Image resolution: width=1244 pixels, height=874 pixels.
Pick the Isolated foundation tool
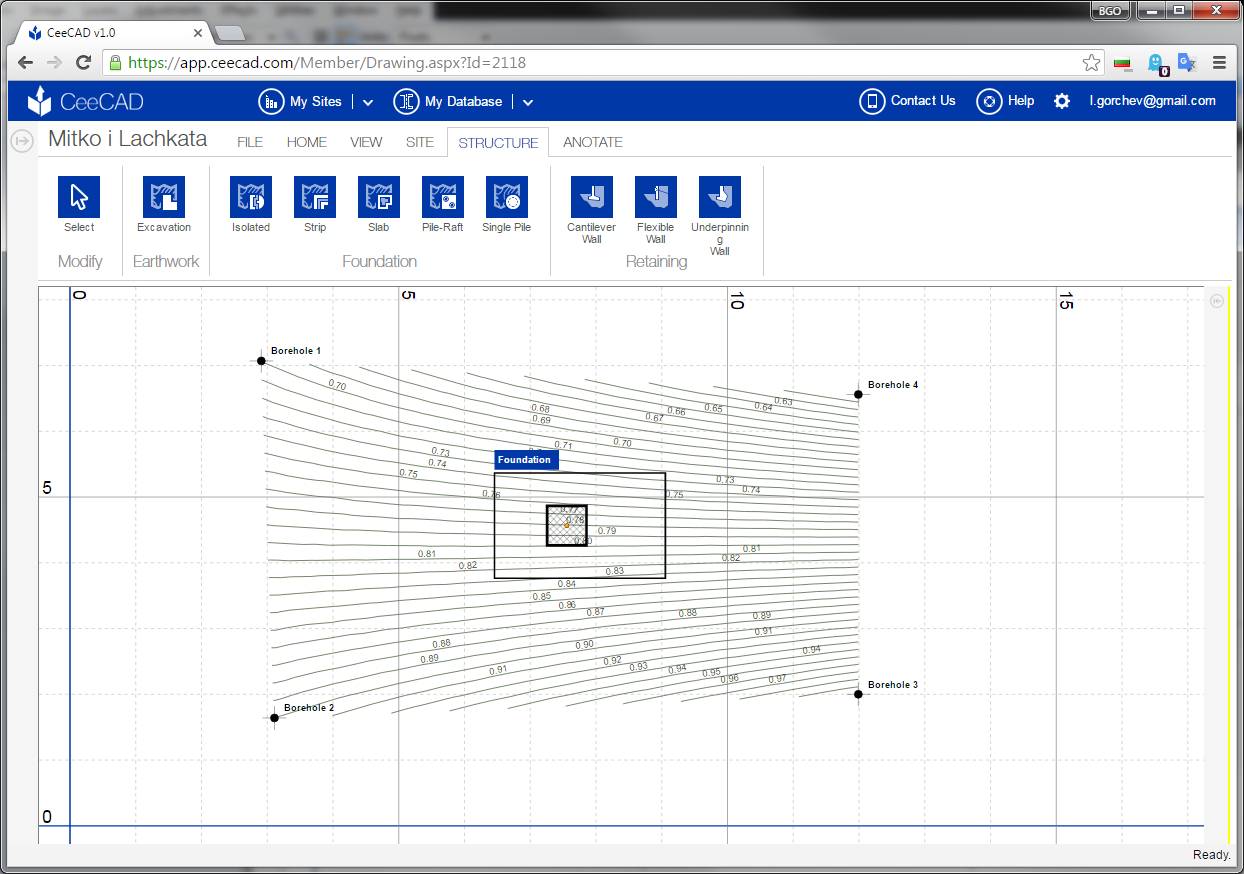pos(251,197)
